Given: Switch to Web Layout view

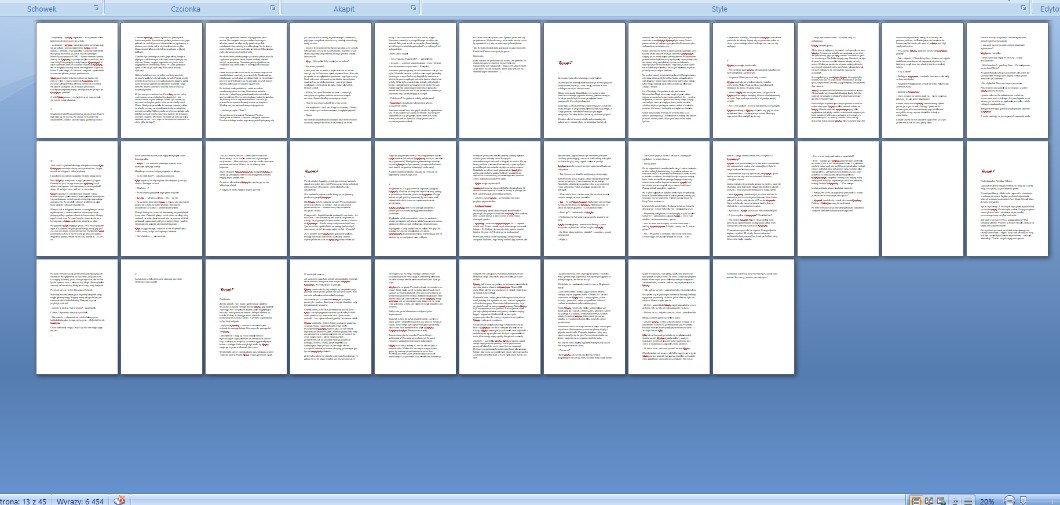Looking at the screenshot, I should point(941,499).
